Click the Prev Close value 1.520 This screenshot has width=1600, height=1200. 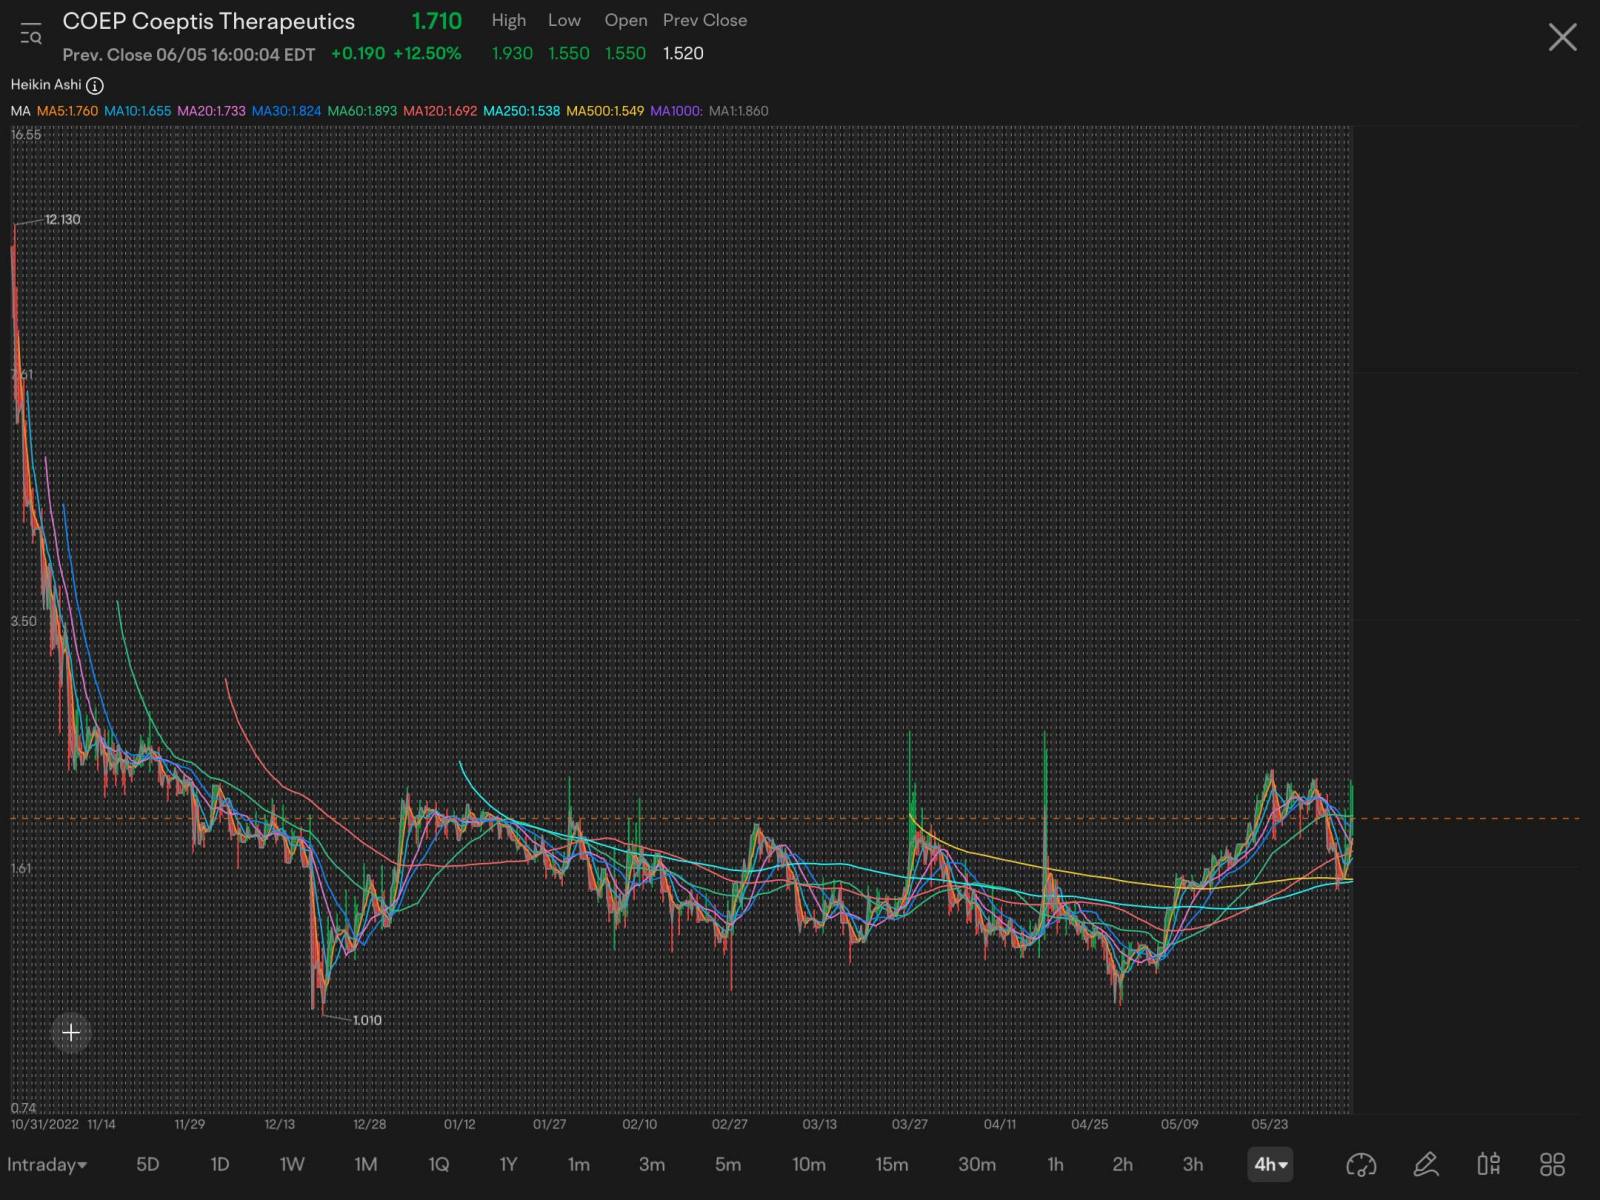(683, 54)
